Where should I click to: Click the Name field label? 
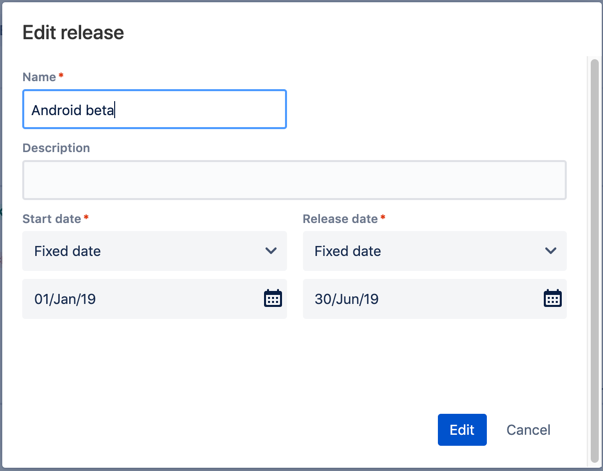point(39,77)
